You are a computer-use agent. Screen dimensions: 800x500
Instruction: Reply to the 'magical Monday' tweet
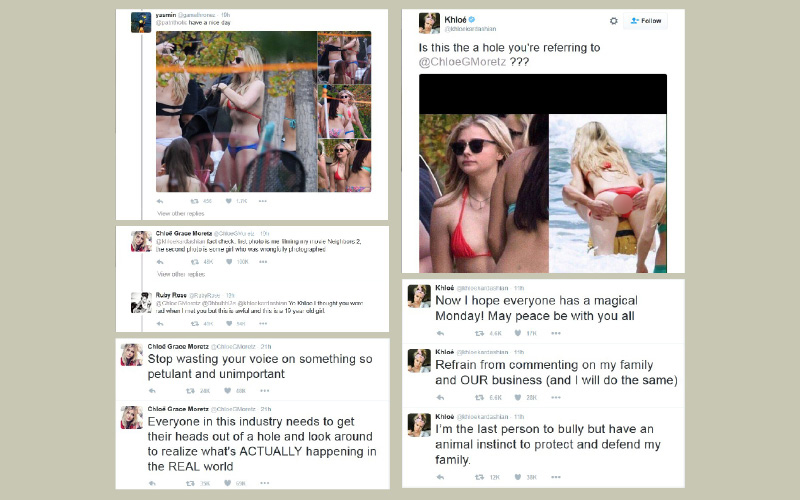(440, 333)
